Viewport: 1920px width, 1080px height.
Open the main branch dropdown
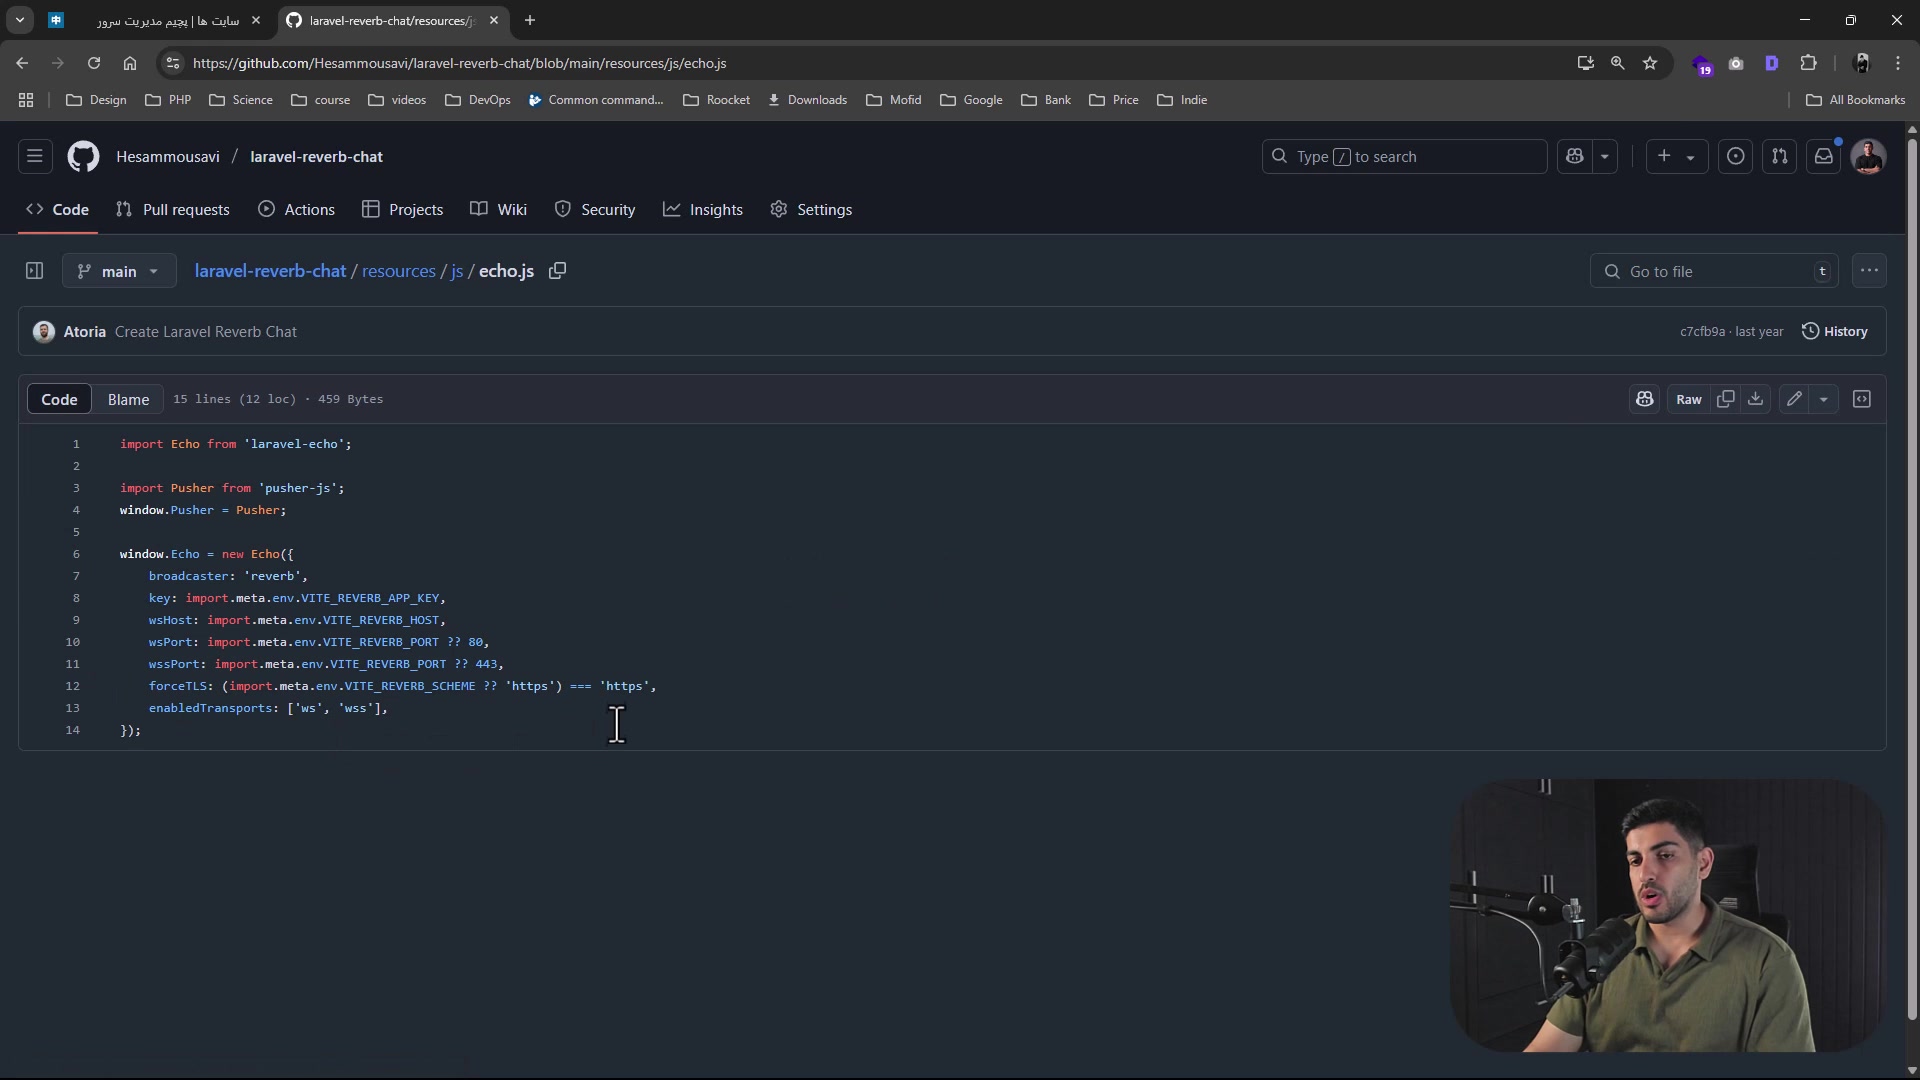(x=118, y=271)
